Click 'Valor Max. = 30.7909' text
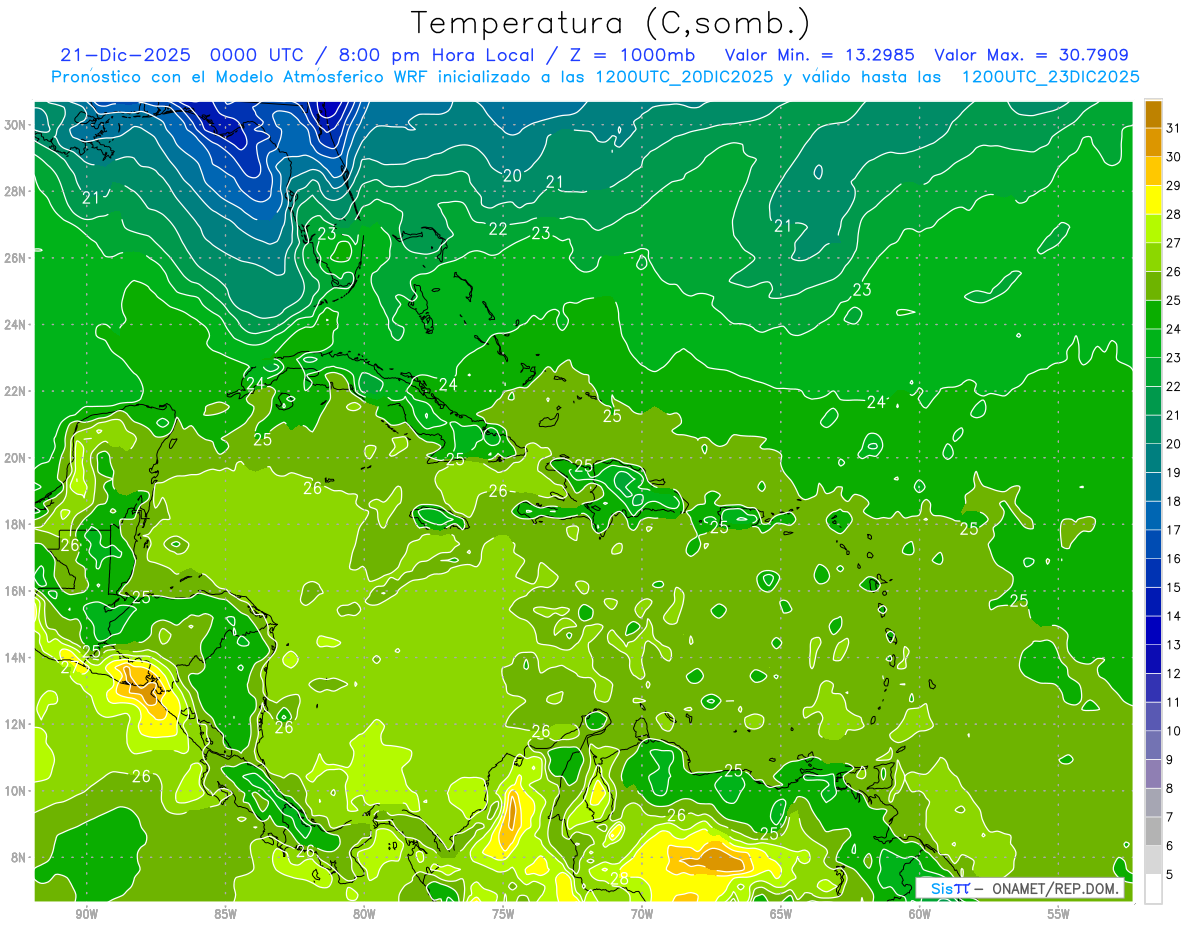Screen dimensions: 1200x927 pos(1031,55)
